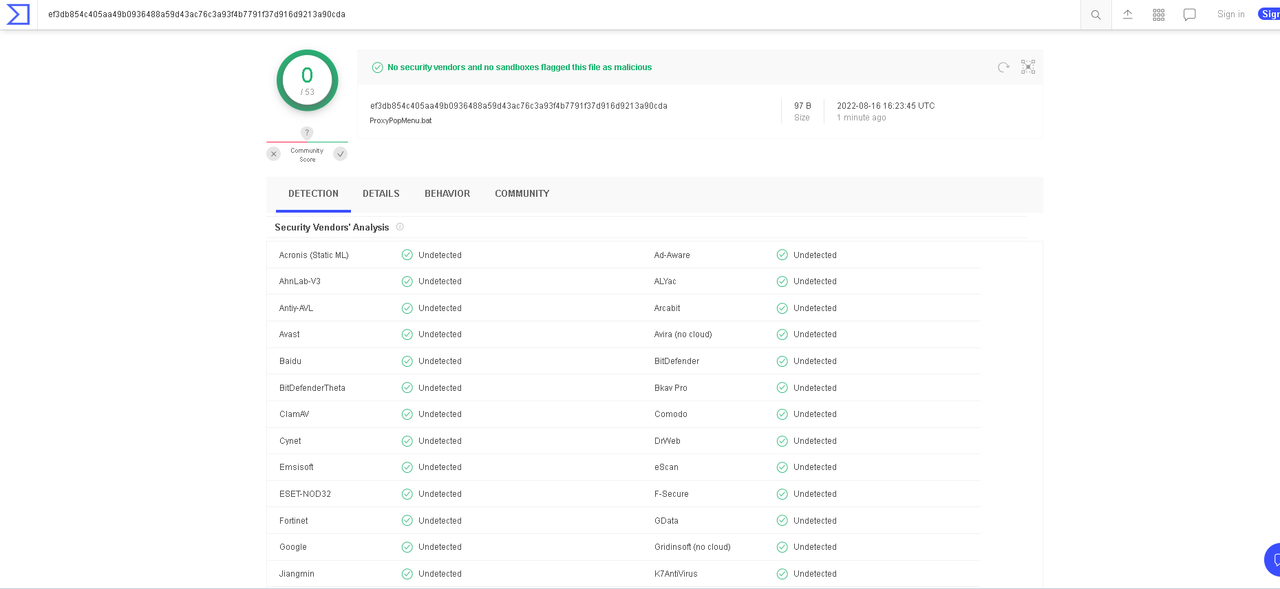Click the eScan vendor name
This screenshot has width=1280, height=589.
[x=666, y=467]
